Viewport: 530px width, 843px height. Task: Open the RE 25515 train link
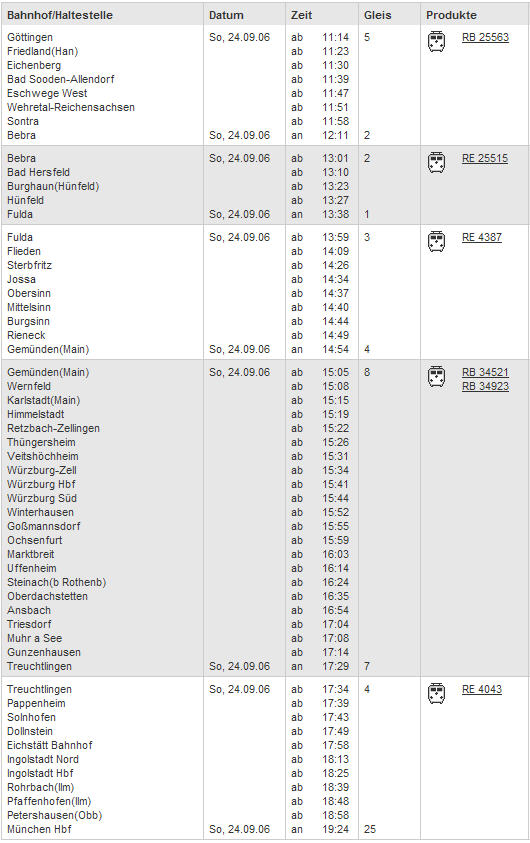484,159
